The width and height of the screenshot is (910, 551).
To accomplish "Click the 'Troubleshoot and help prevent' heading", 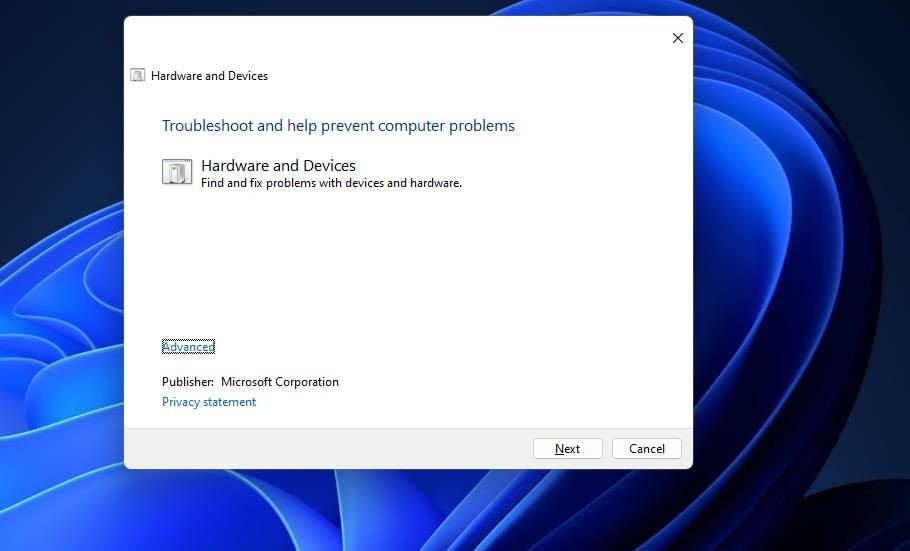I will tap(338, 125).
